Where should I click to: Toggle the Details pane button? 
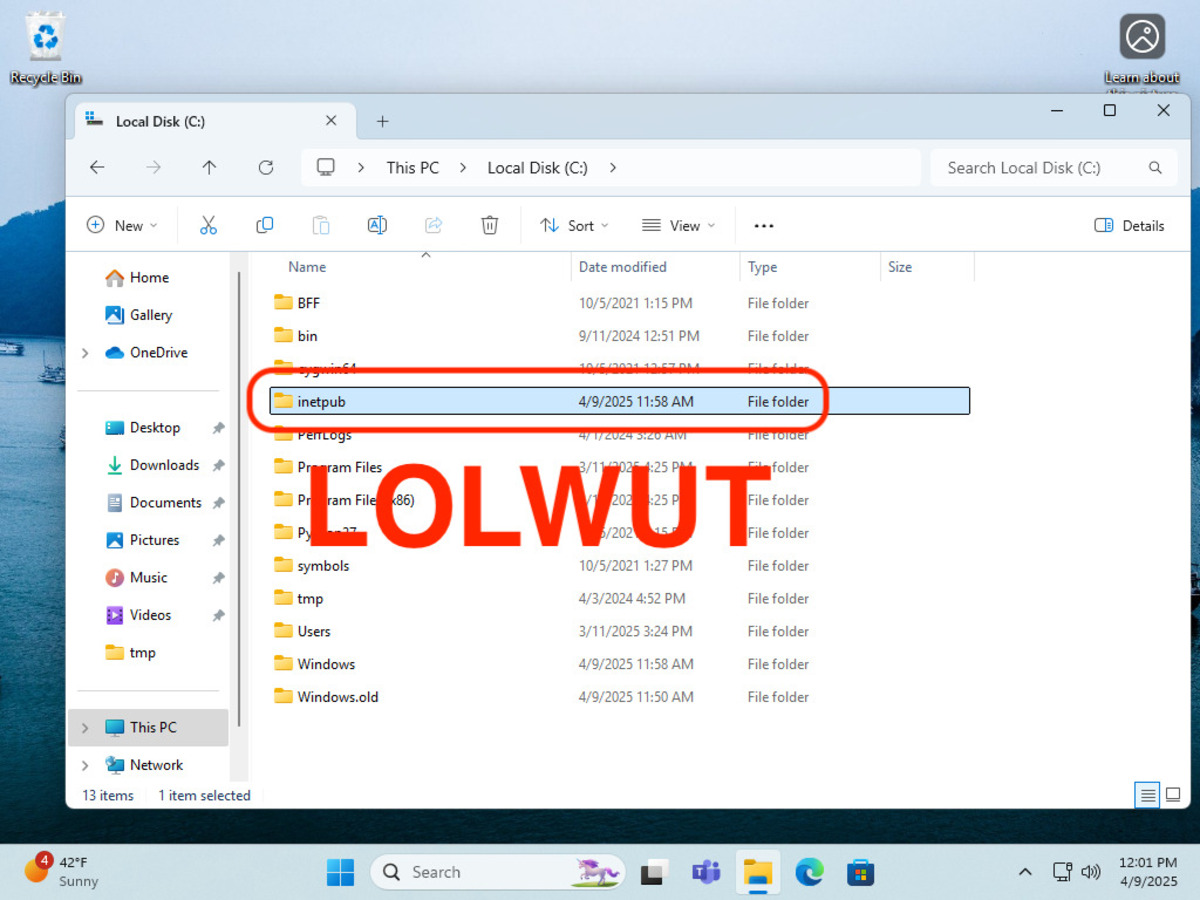1129,225
